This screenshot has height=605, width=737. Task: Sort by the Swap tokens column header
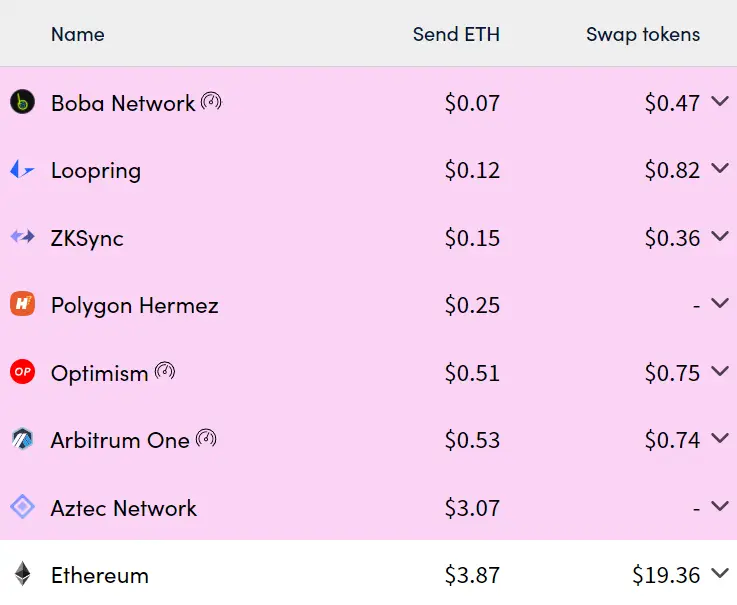tap(643, 34)
